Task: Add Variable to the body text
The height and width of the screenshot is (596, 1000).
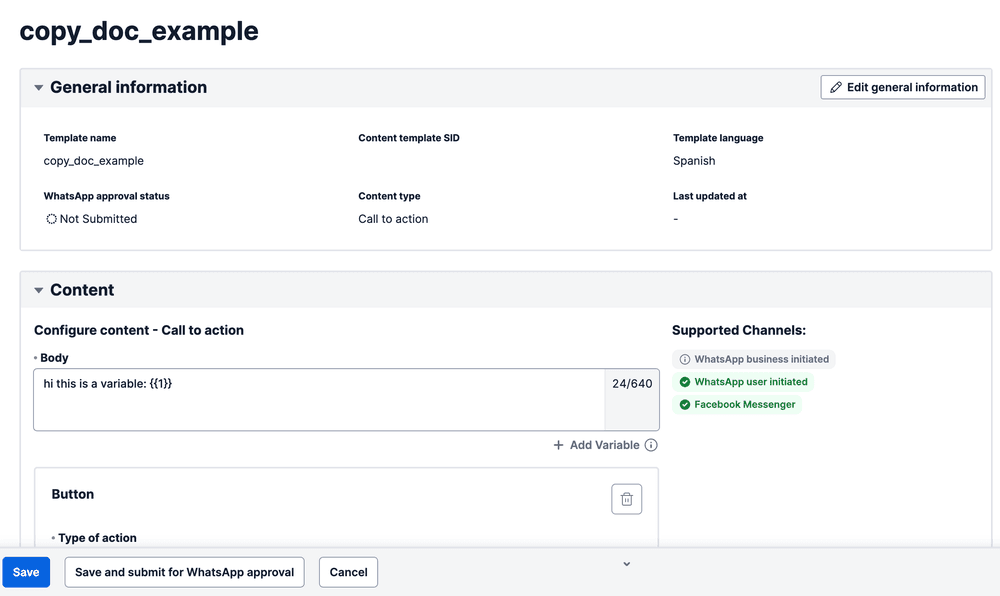Action: (x=596, y=445)
